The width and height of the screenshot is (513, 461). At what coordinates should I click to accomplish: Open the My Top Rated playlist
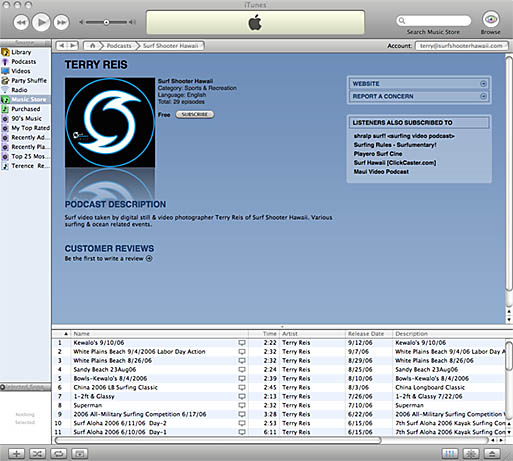point(25,128)
